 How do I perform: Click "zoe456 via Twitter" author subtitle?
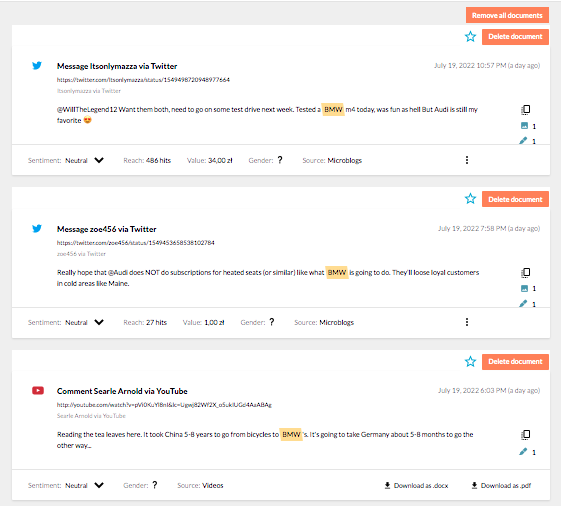pyautogui.click(x=81, y=254)
